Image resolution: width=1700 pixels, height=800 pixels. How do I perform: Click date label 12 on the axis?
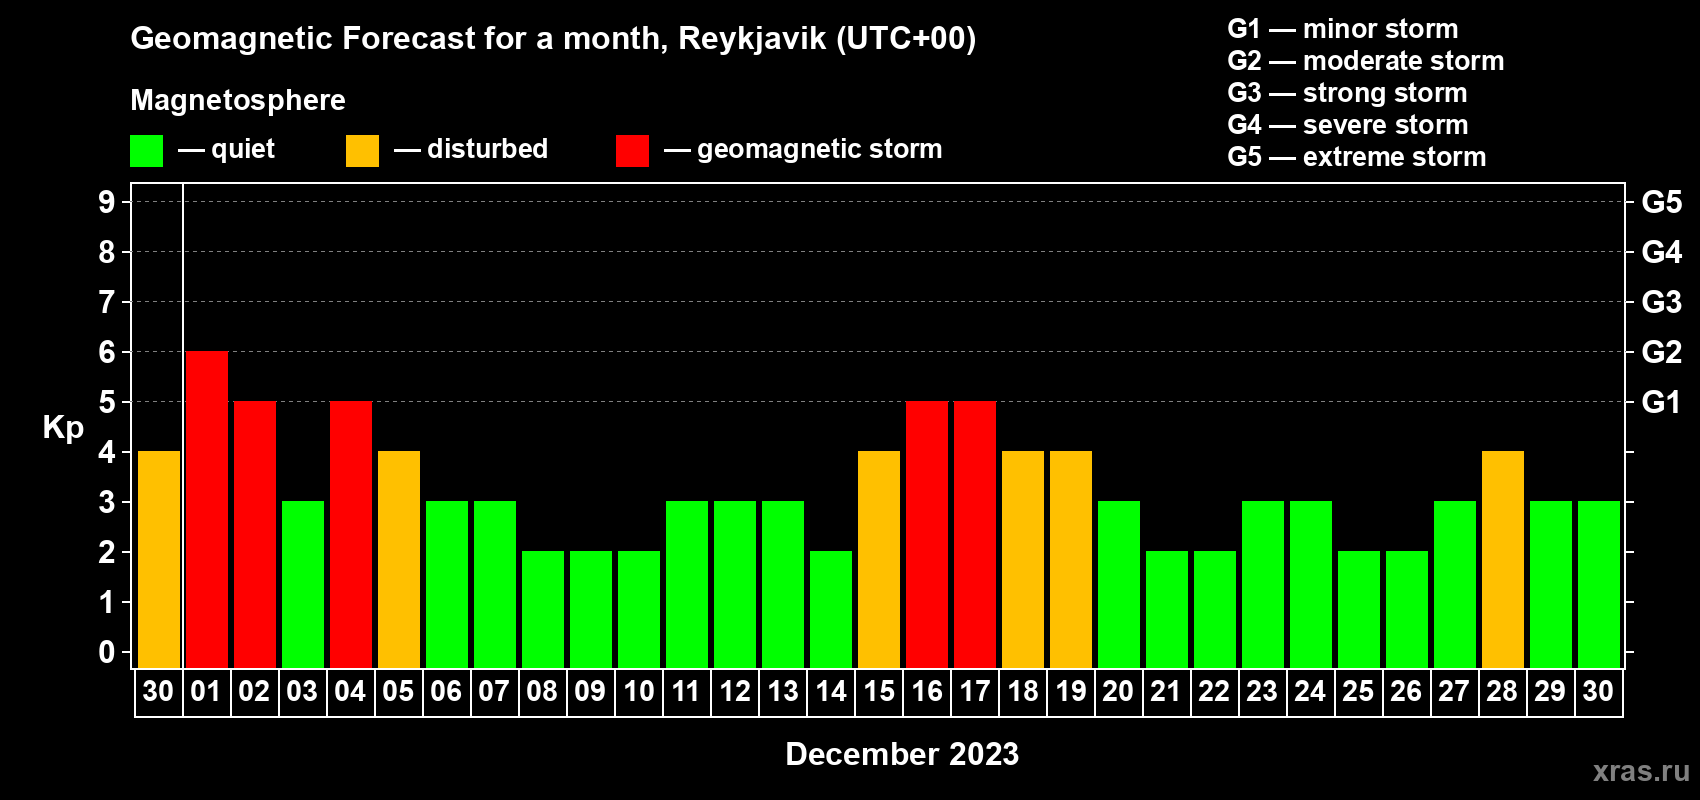(x=734, y=691)
